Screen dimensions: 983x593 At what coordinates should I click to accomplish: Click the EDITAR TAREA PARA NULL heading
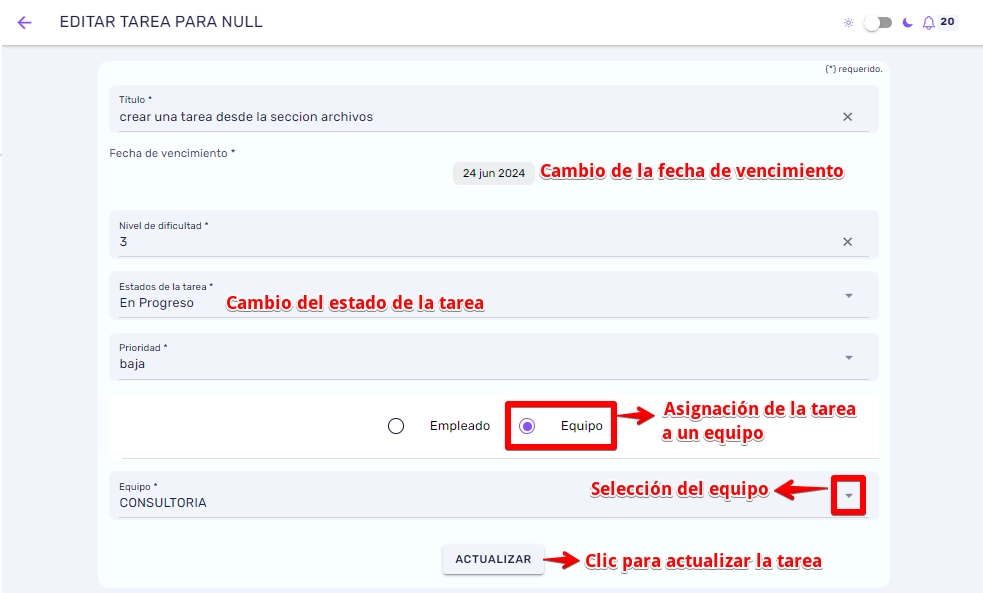161,22
